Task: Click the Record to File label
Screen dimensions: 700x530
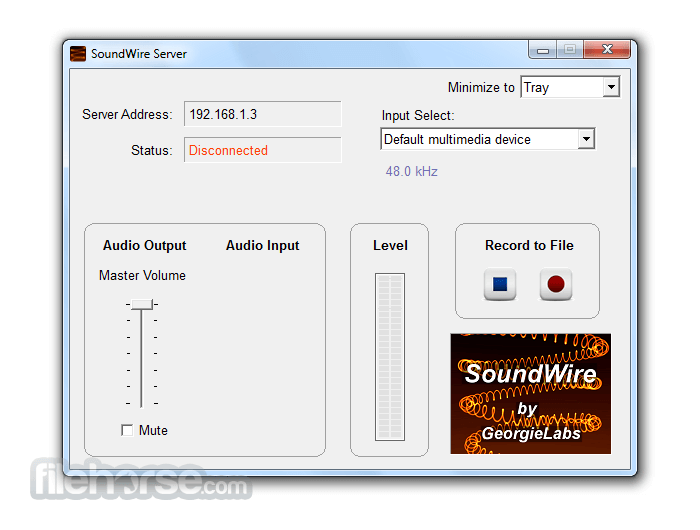Action: click(529, 245)
